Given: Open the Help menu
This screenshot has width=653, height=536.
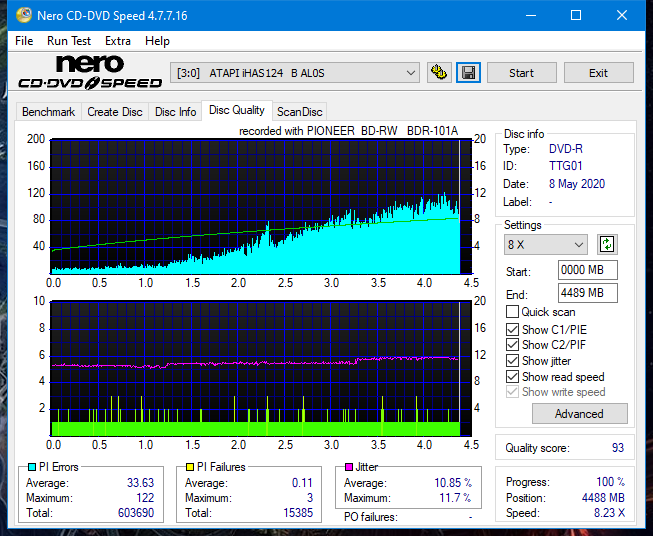Looking at the screenshot, I should tap(157, 41).
